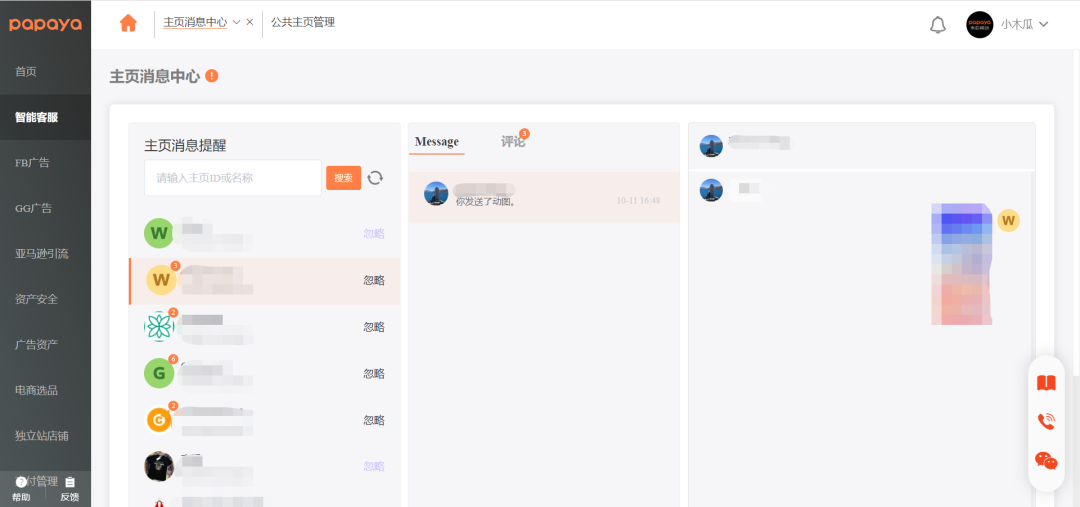Switch to the 评论 tab

513,142
